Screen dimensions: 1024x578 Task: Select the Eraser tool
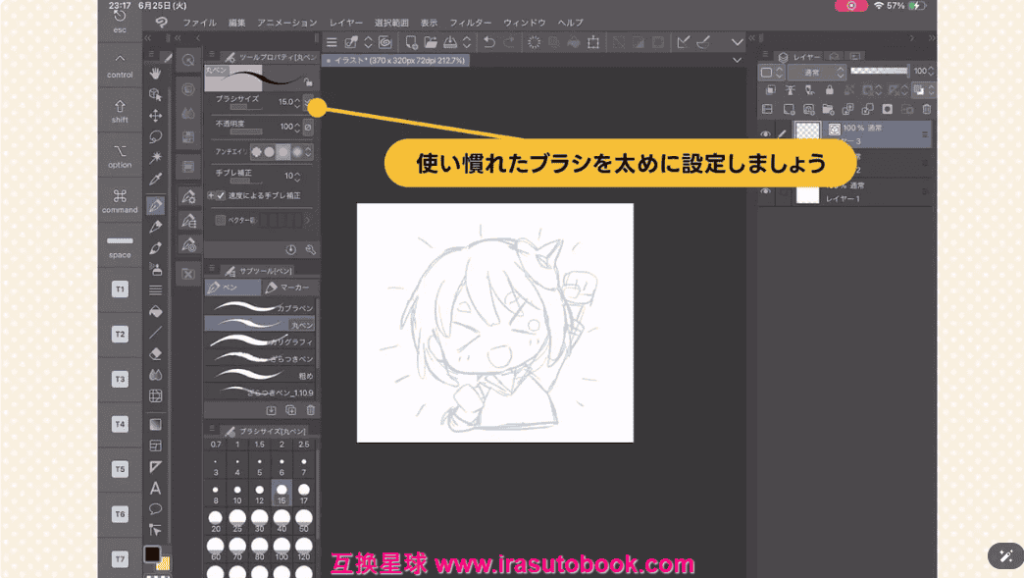pos(155,352)
